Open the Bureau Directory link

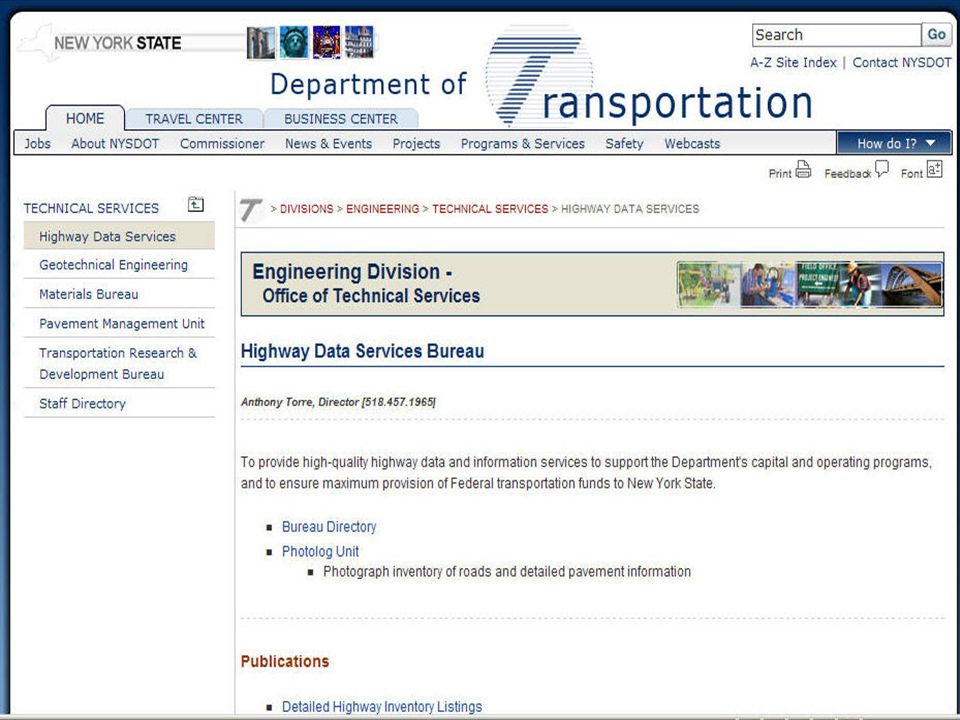pyautogui.click(x=329, y=527)
